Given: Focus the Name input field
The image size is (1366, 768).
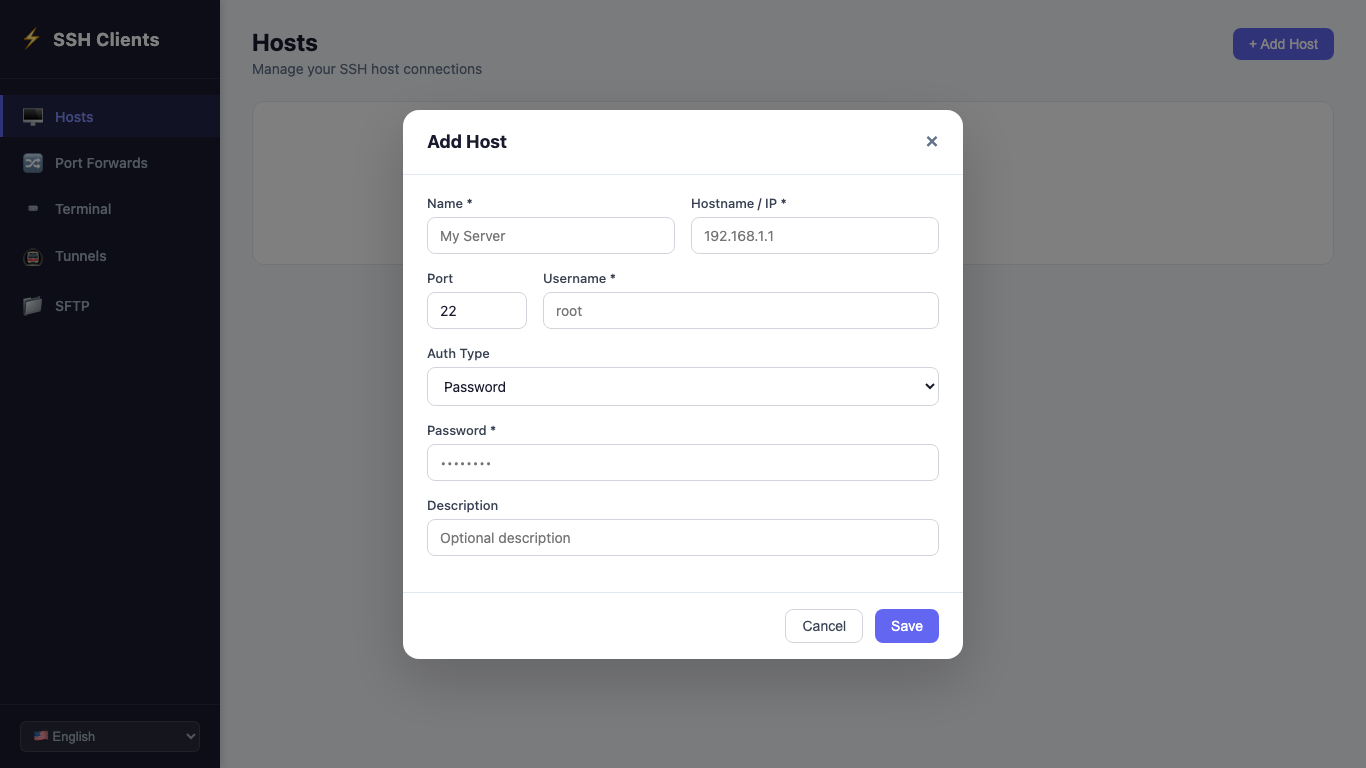Looking at the screenshot, I should coord(550,236).
